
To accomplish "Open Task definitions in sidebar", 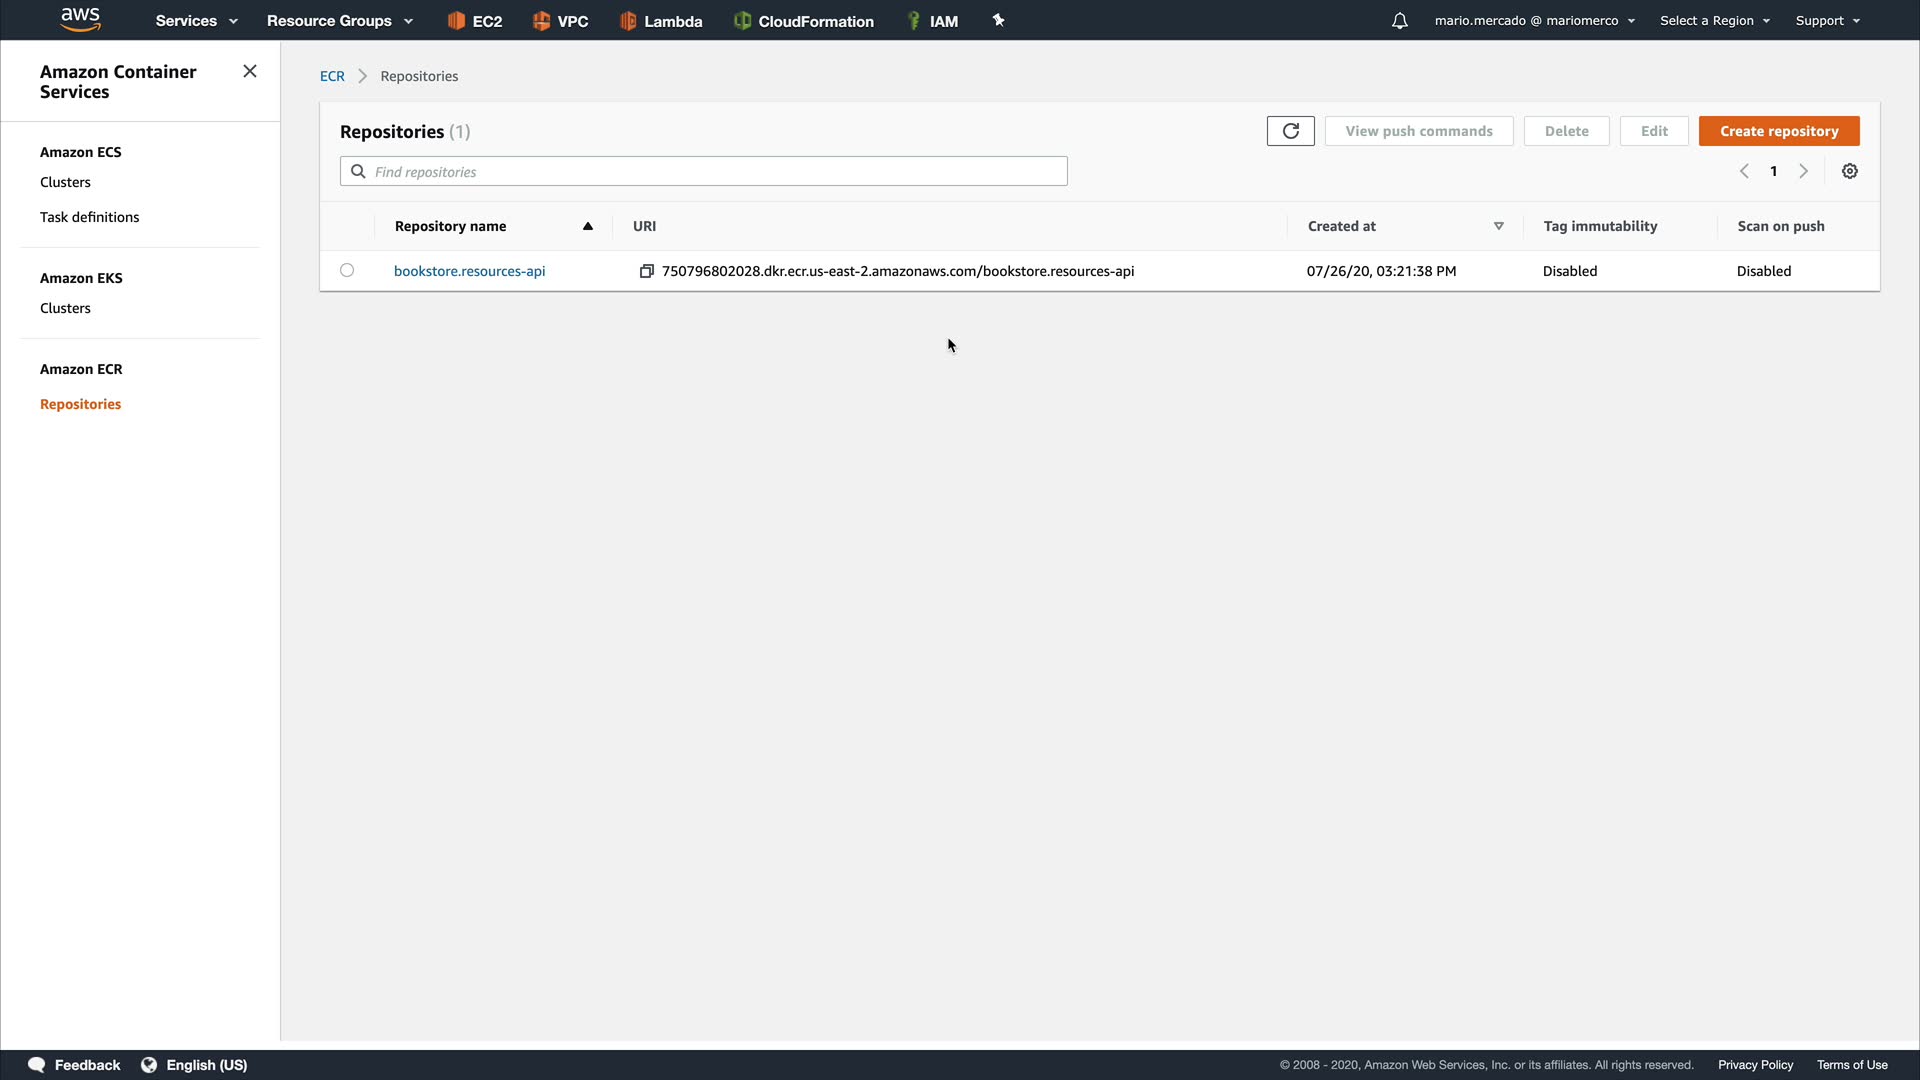I will (x=89, y=217).
